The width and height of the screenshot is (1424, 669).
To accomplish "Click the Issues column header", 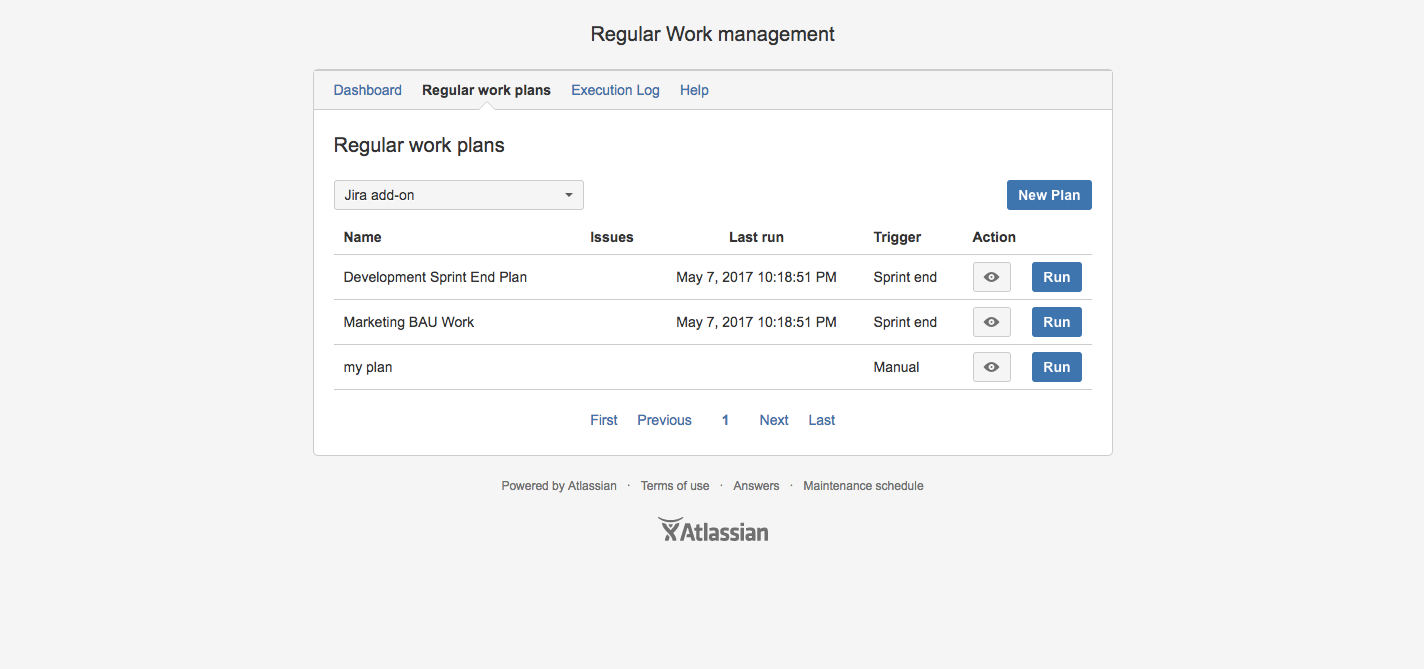I will pos(612,237).
